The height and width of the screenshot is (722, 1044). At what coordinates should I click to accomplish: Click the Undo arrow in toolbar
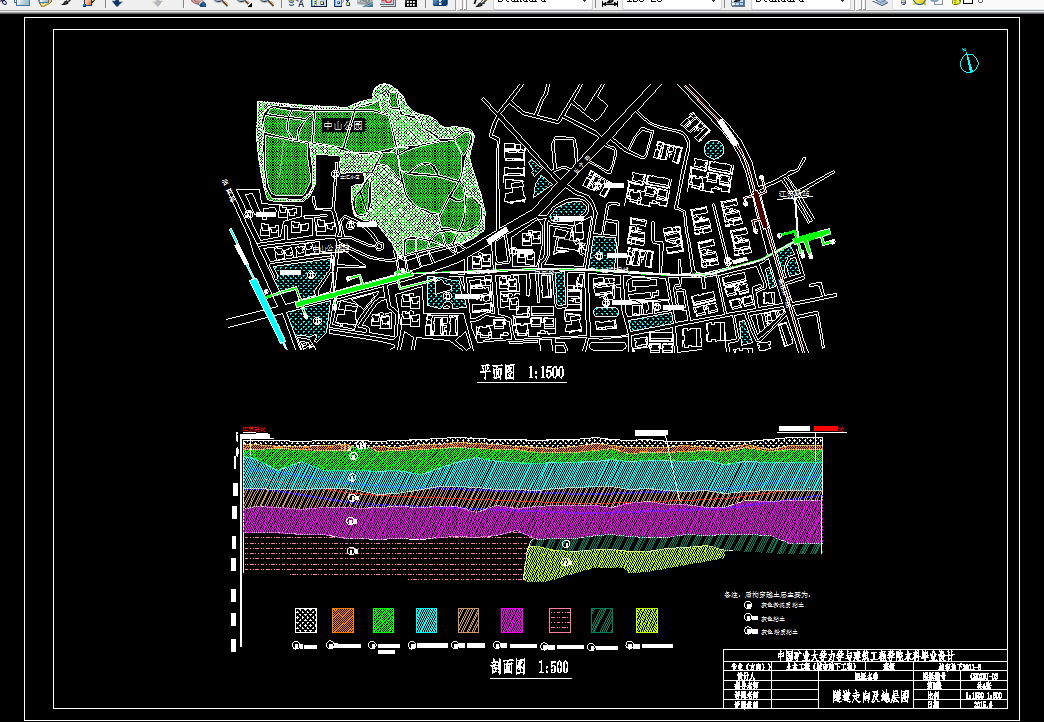pyautogui.click(x=118, y=2)
